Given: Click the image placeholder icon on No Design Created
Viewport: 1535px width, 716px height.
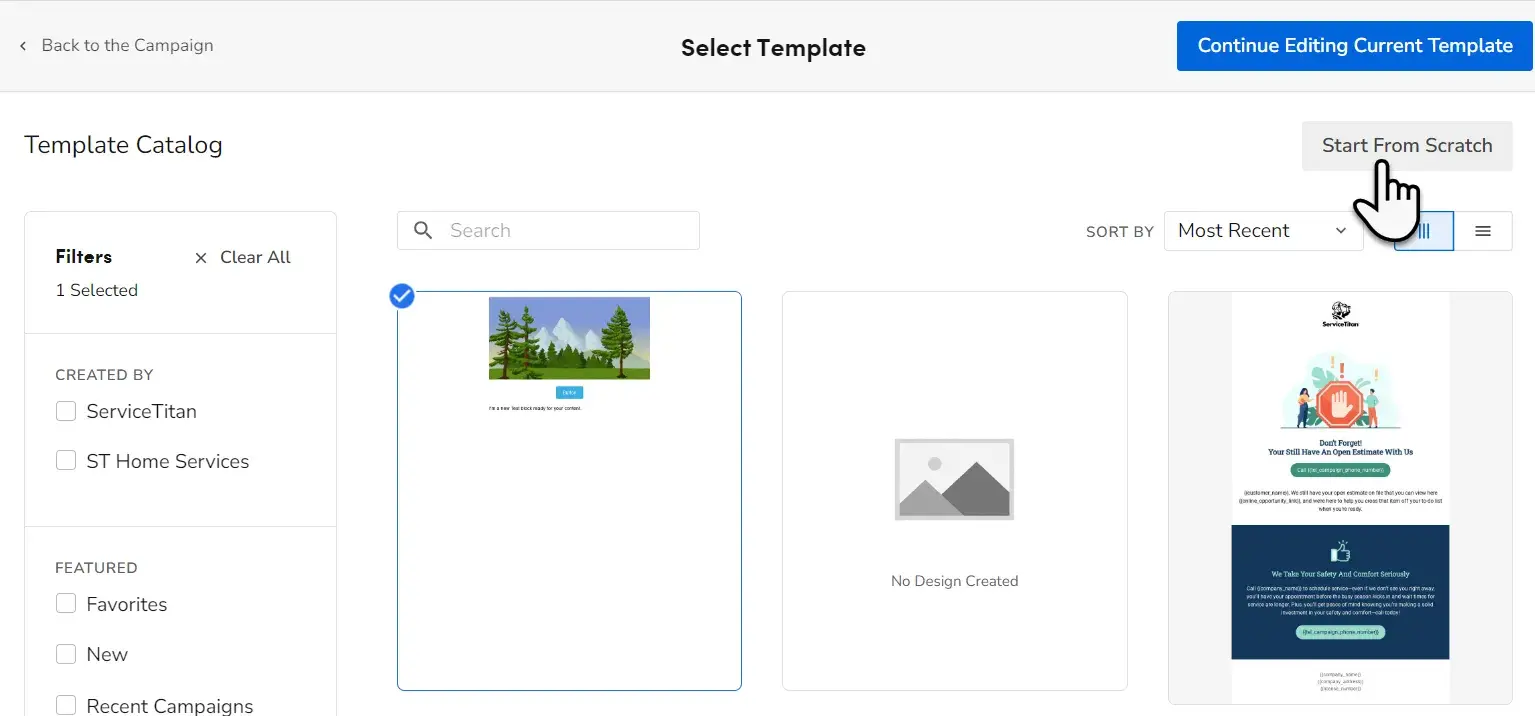Looking at the screenshot, I should [x=954, y=479].
